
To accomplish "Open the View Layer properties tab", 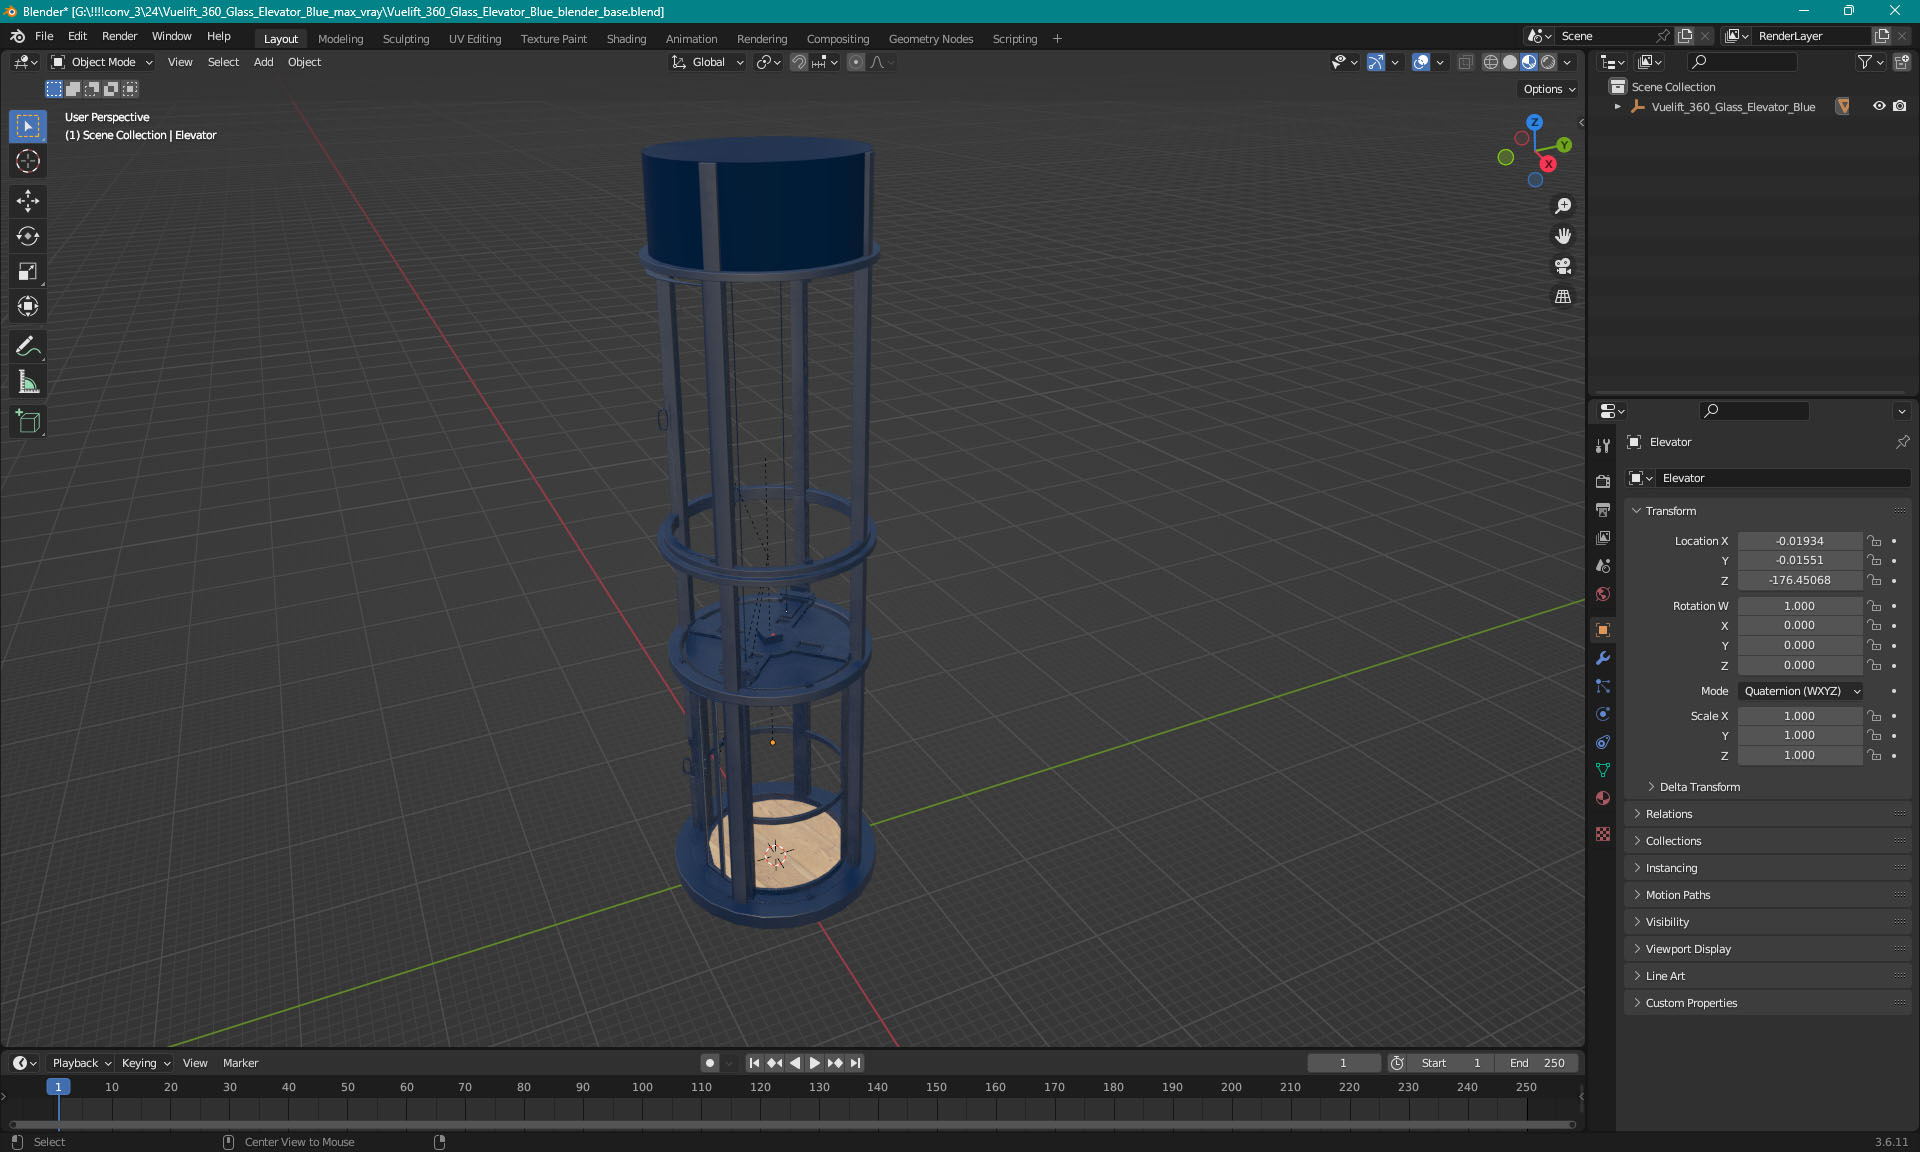I will click(x=1603, y=538).
